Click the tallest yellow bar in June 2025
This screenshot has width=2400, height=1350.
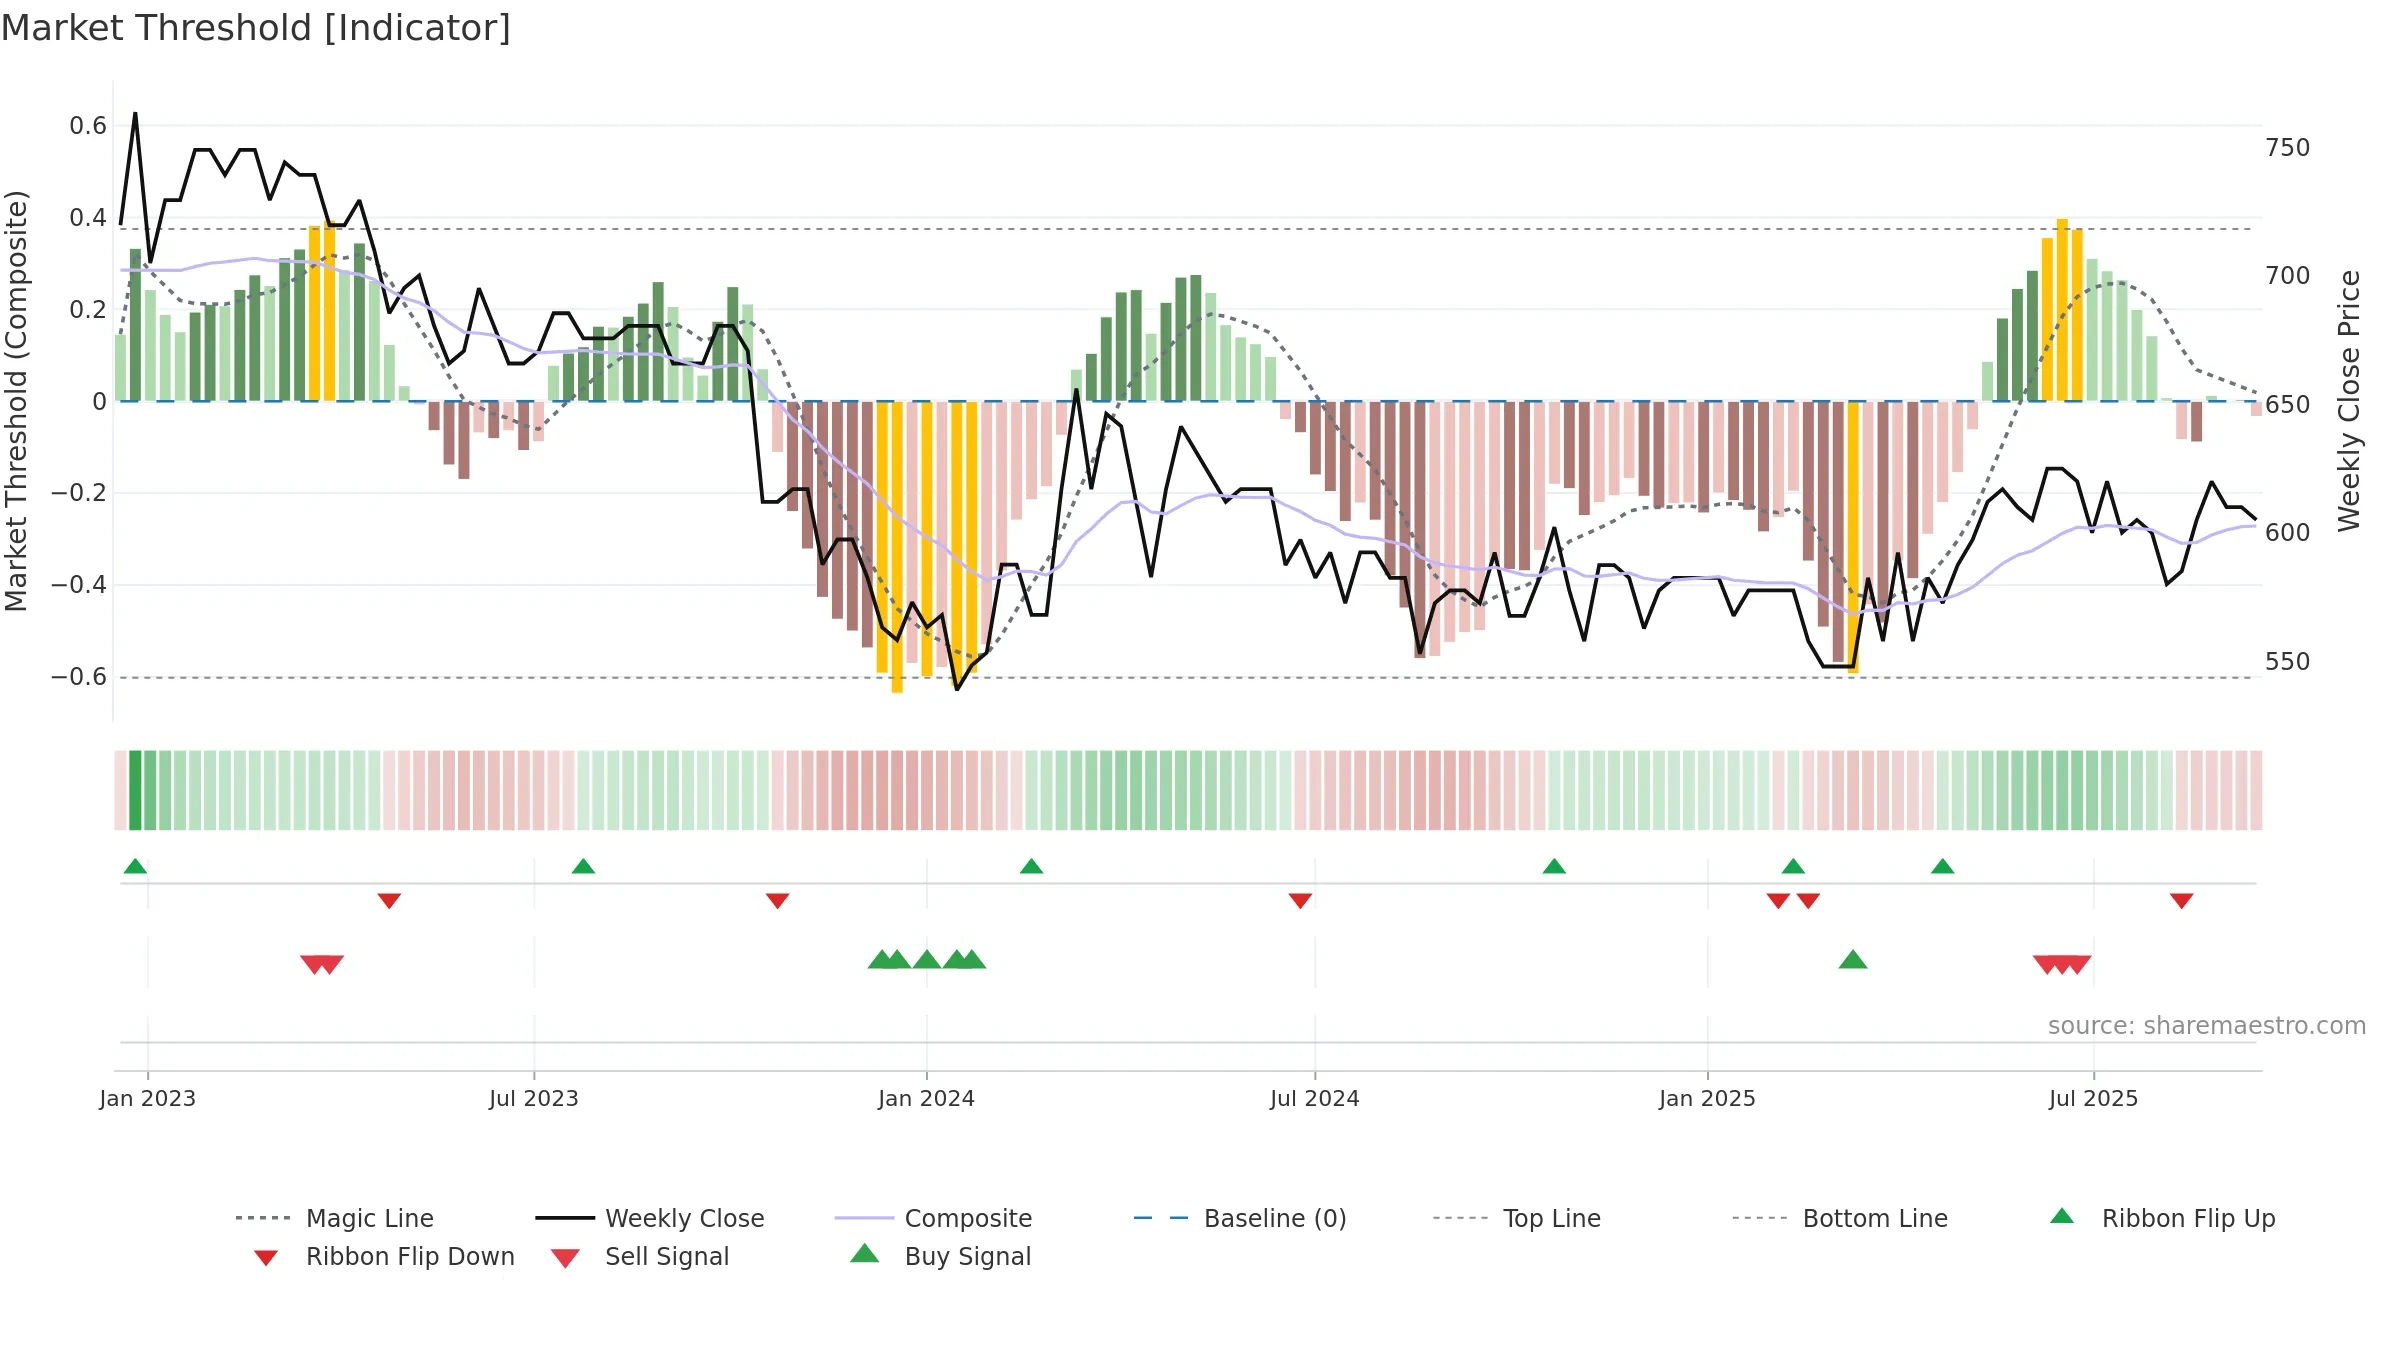(2062, 309)
